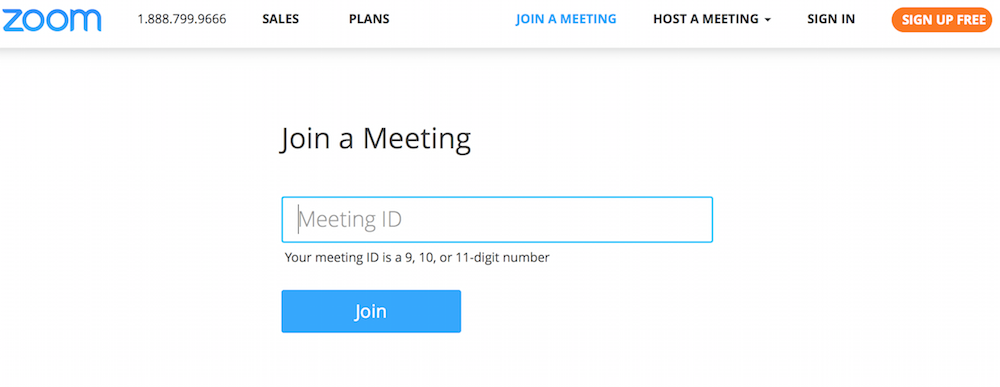This screenshot has width=1000, height=387.
Task: Click the blue Join button
Action: pyautogui.click(x=371, y=311)
